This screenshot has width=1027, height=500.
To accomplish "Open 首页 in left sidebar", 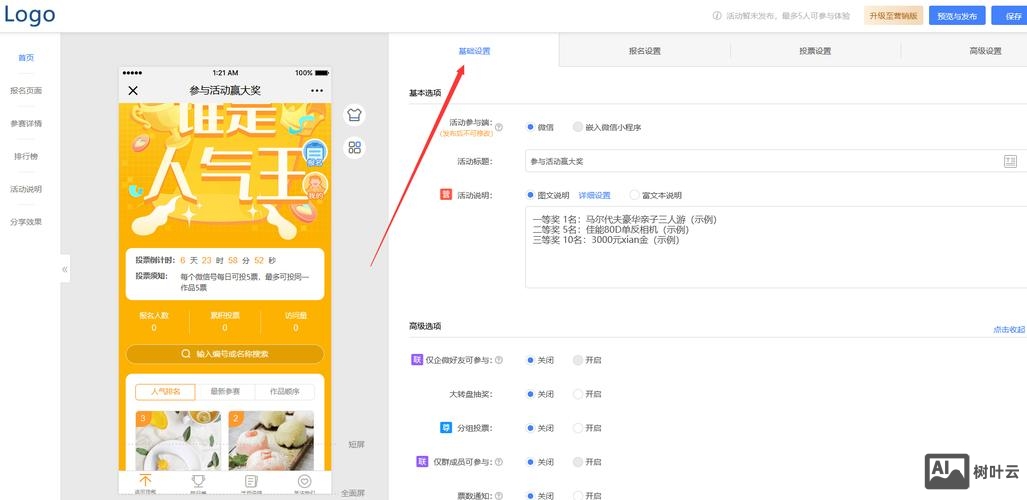I will pos(26,58).
